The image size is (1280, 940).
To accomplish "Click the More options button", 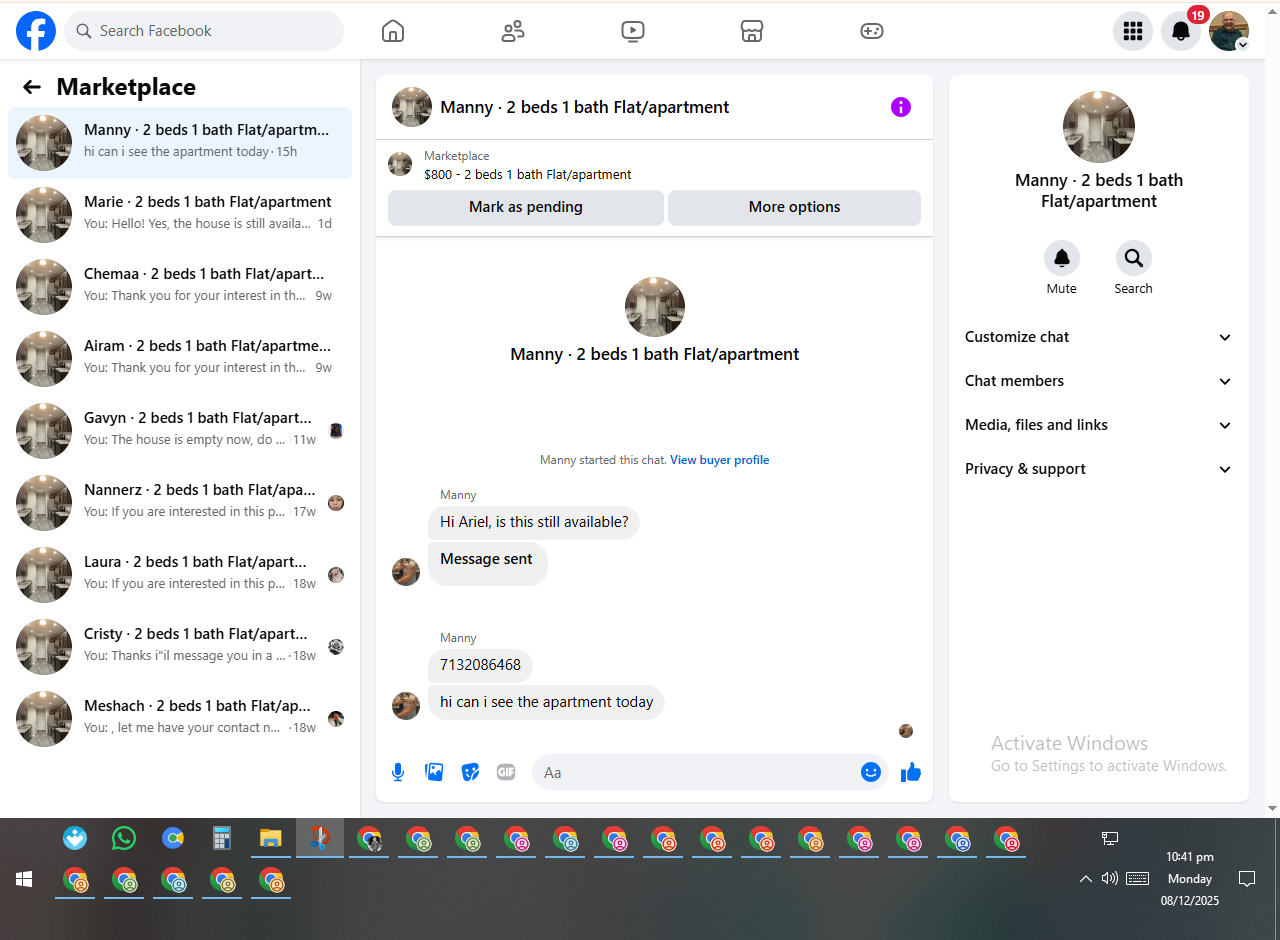I will pos(795,207).
